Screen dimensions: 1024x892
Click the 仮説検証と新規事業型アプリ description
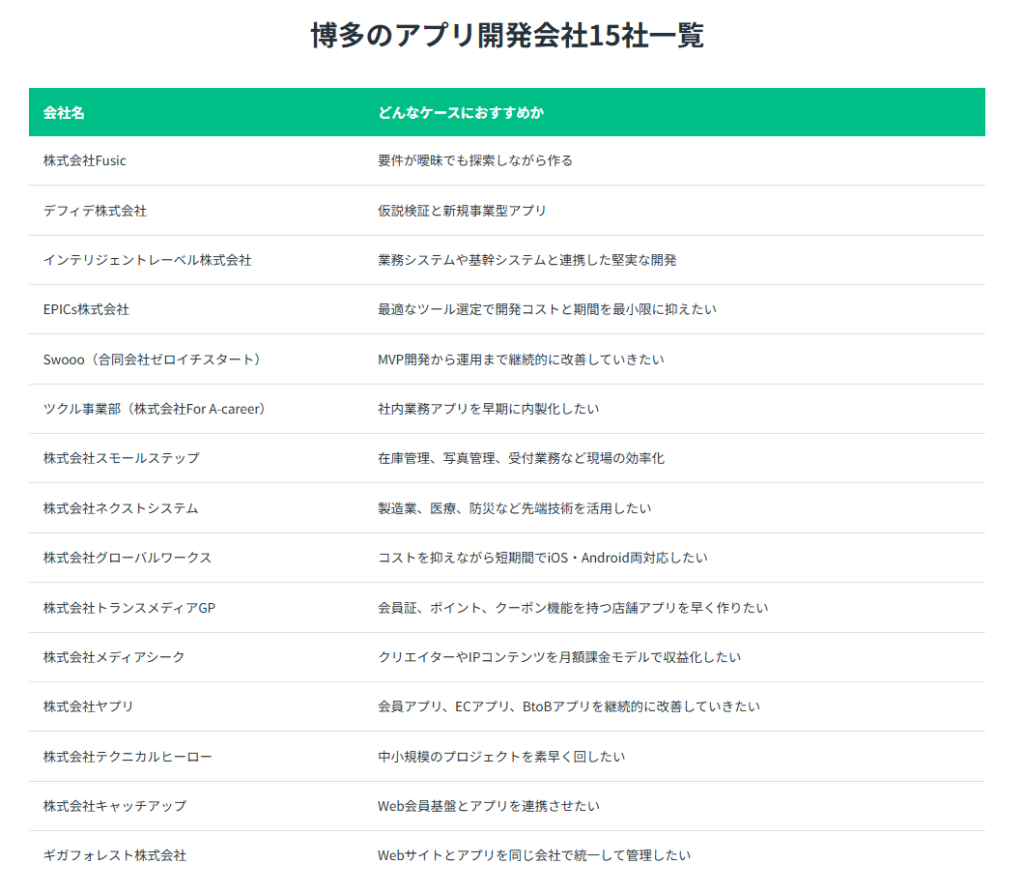pyautogui.click(x=462, y=210)
